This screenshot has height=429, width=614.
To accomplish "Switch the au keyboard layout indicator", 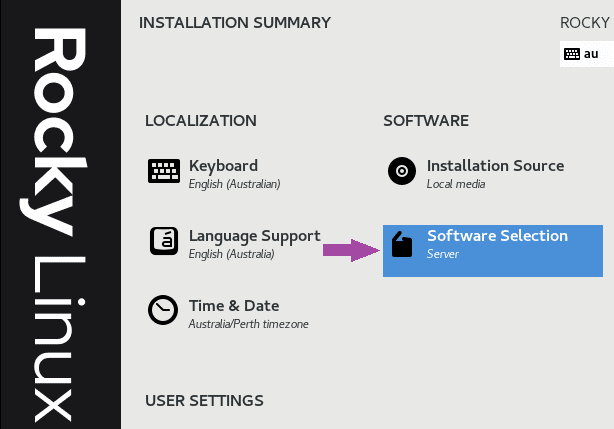I will 587,54.
